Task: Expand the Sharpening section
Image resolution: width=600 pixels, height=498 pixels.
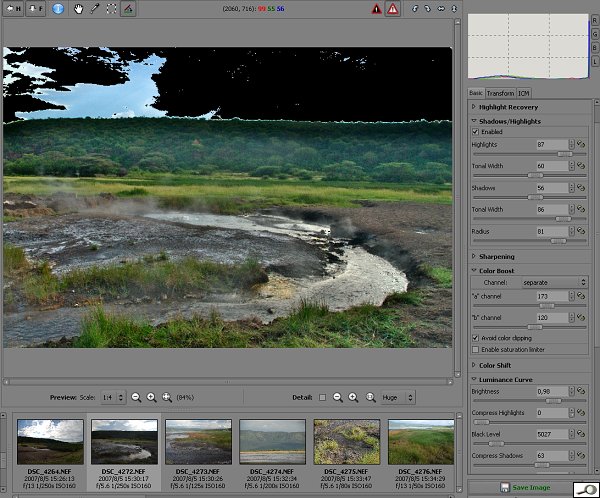Action: pyautogui.click(x=496, y=257)
